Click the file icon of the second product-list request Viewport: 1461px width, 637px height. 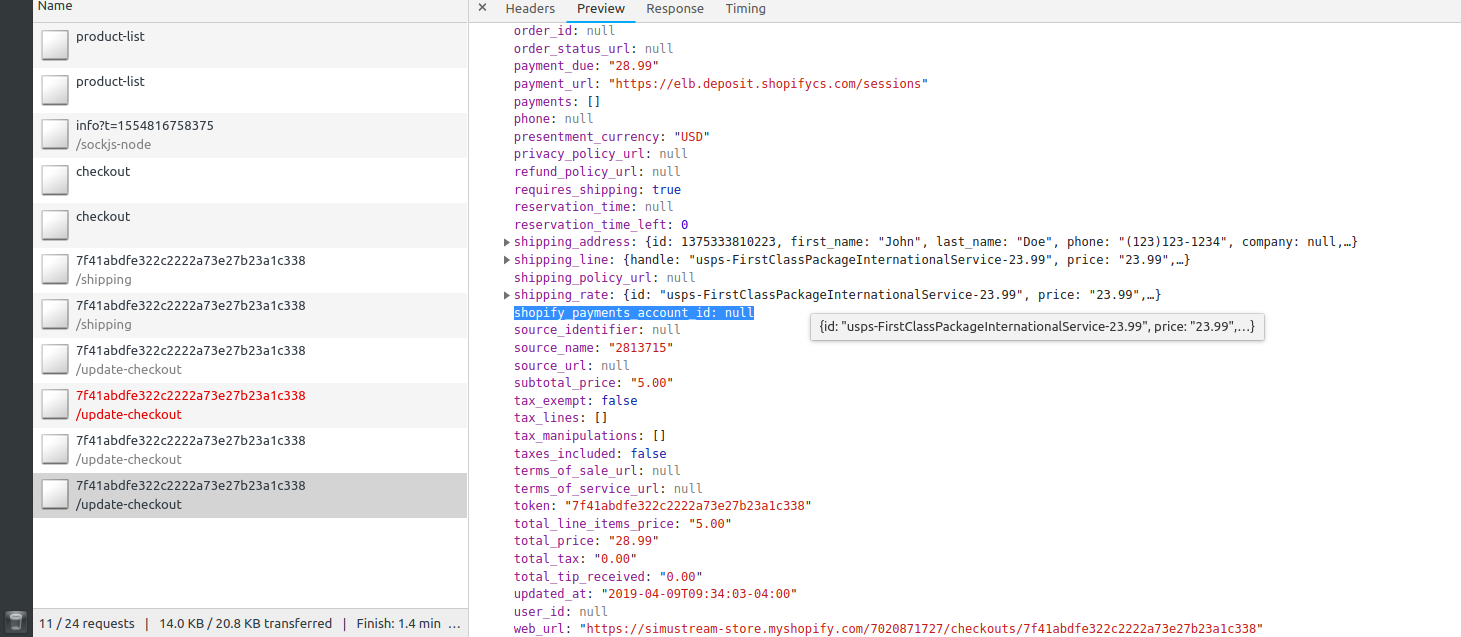pos(54,90)
